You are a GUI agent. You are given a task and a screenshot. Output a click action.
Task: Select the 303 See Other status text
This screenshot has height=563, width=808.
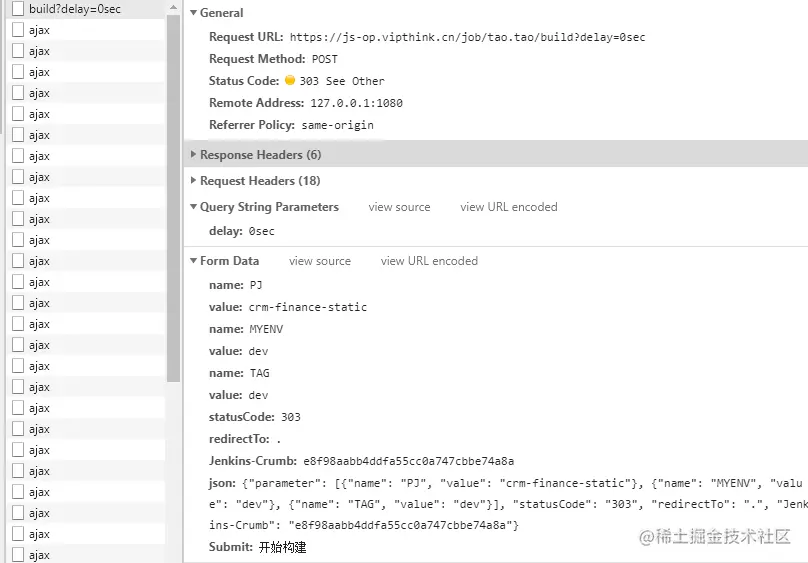342,81
